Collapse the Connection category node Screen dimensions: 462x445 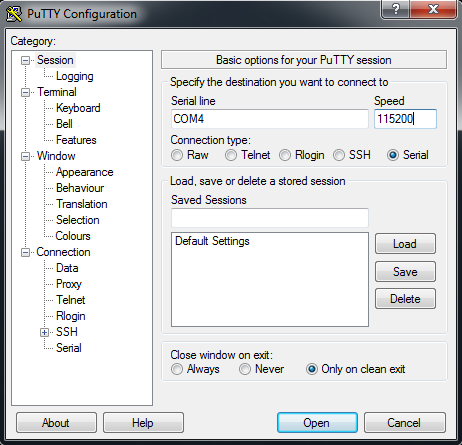25,252
